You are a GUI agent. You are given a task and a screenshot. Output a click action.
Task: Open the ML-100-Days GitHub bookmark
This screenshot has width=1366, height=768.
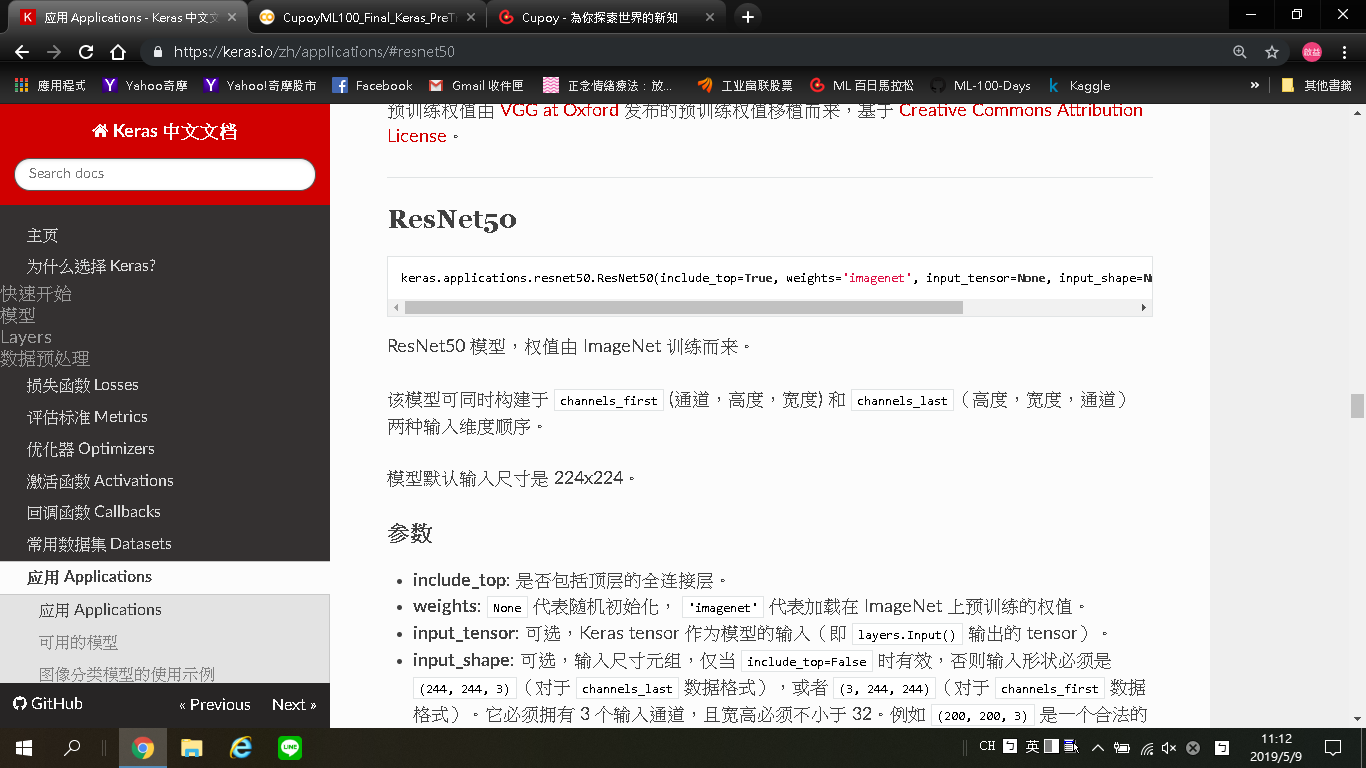tap(980, 86)
